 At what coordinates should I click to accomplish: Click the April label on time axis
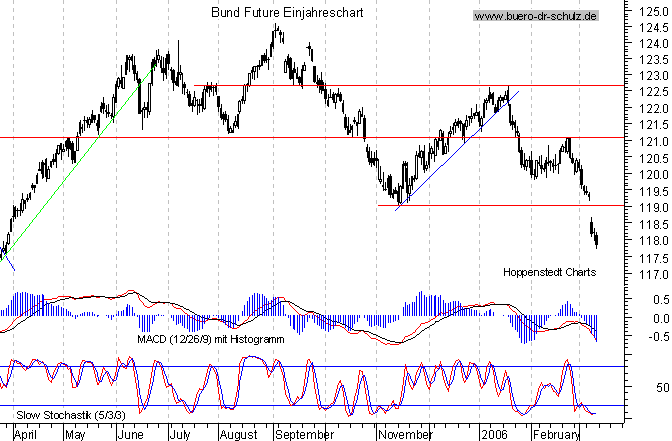[27, 435]
